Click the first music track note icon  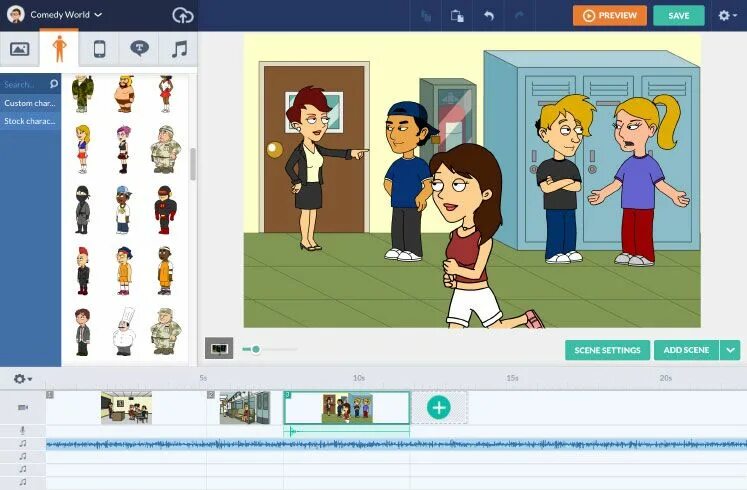[x=23, y=444]
